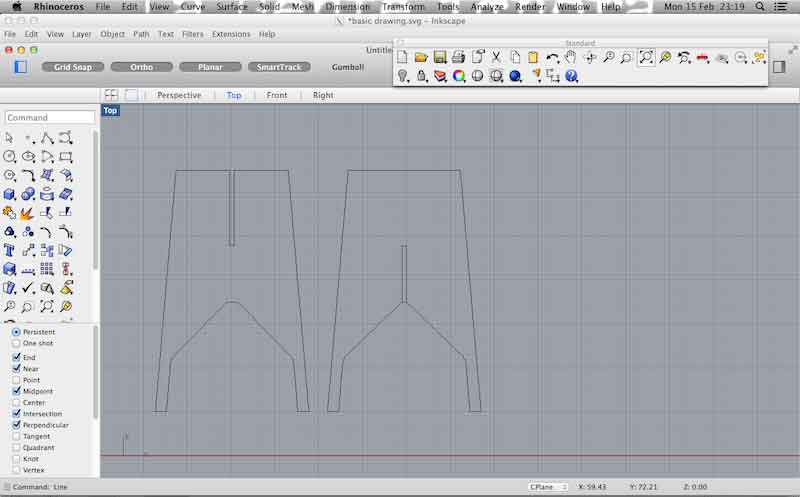Open the Analyze menu

point(487,7)
